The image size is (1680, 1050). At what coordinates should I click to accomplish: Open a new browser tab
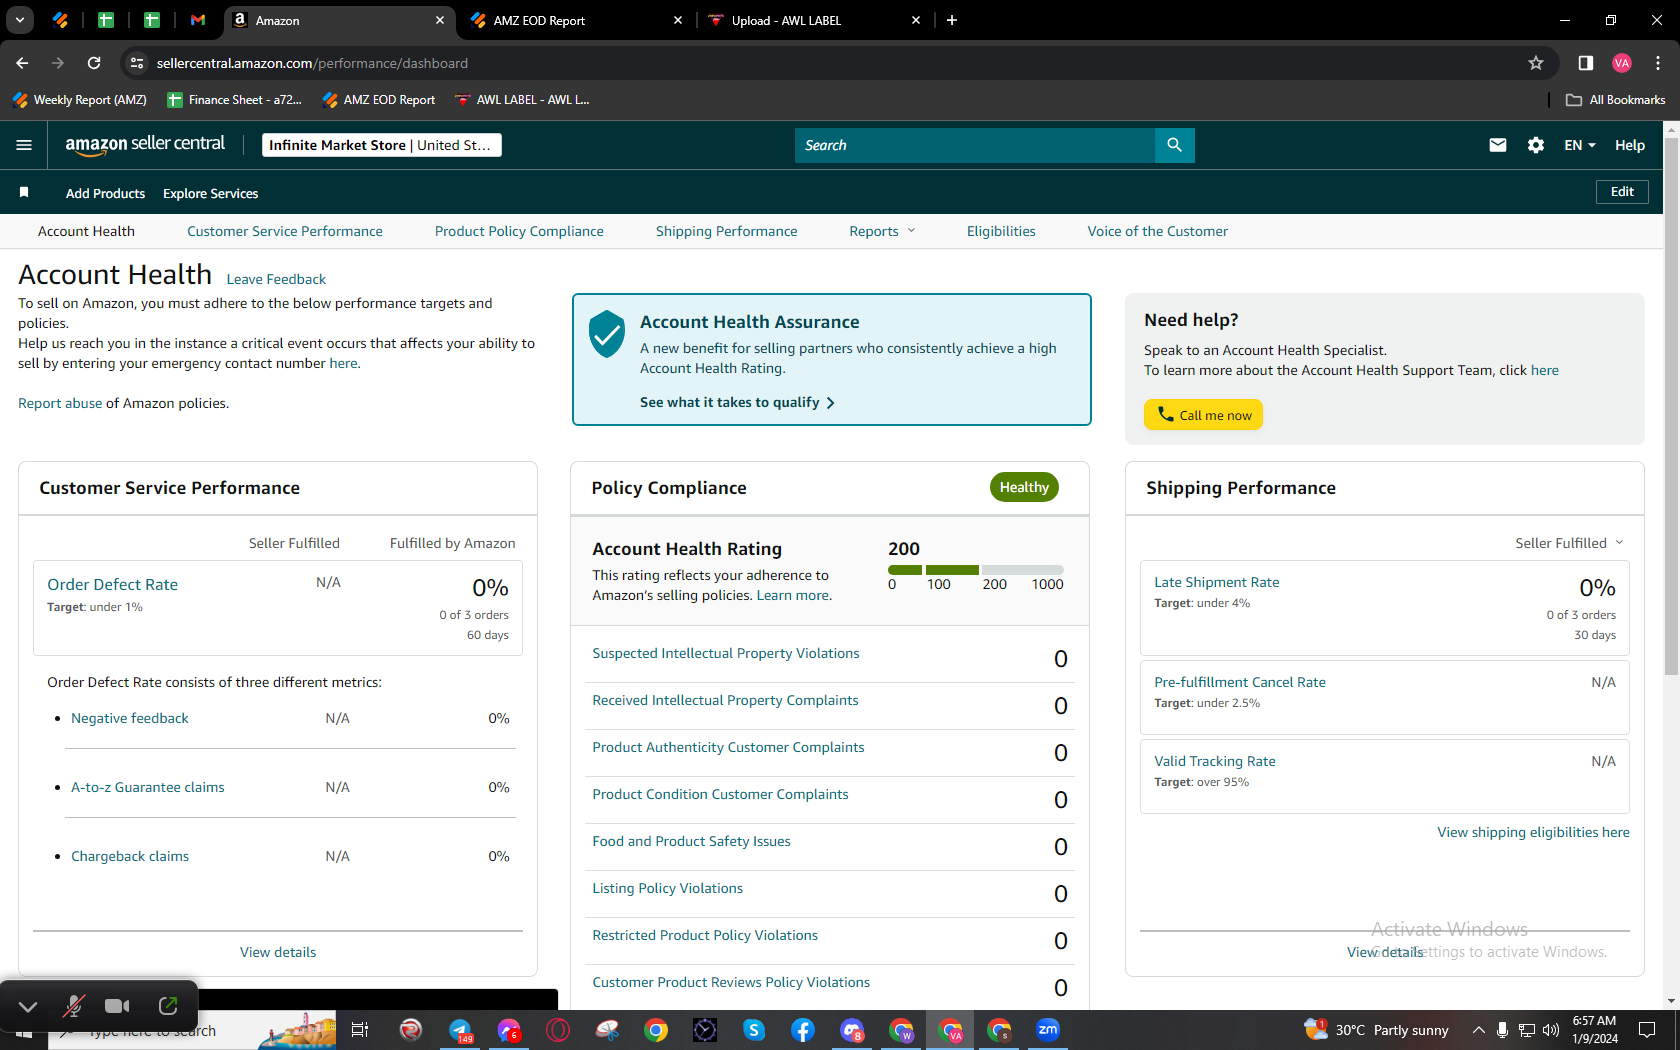952,20
